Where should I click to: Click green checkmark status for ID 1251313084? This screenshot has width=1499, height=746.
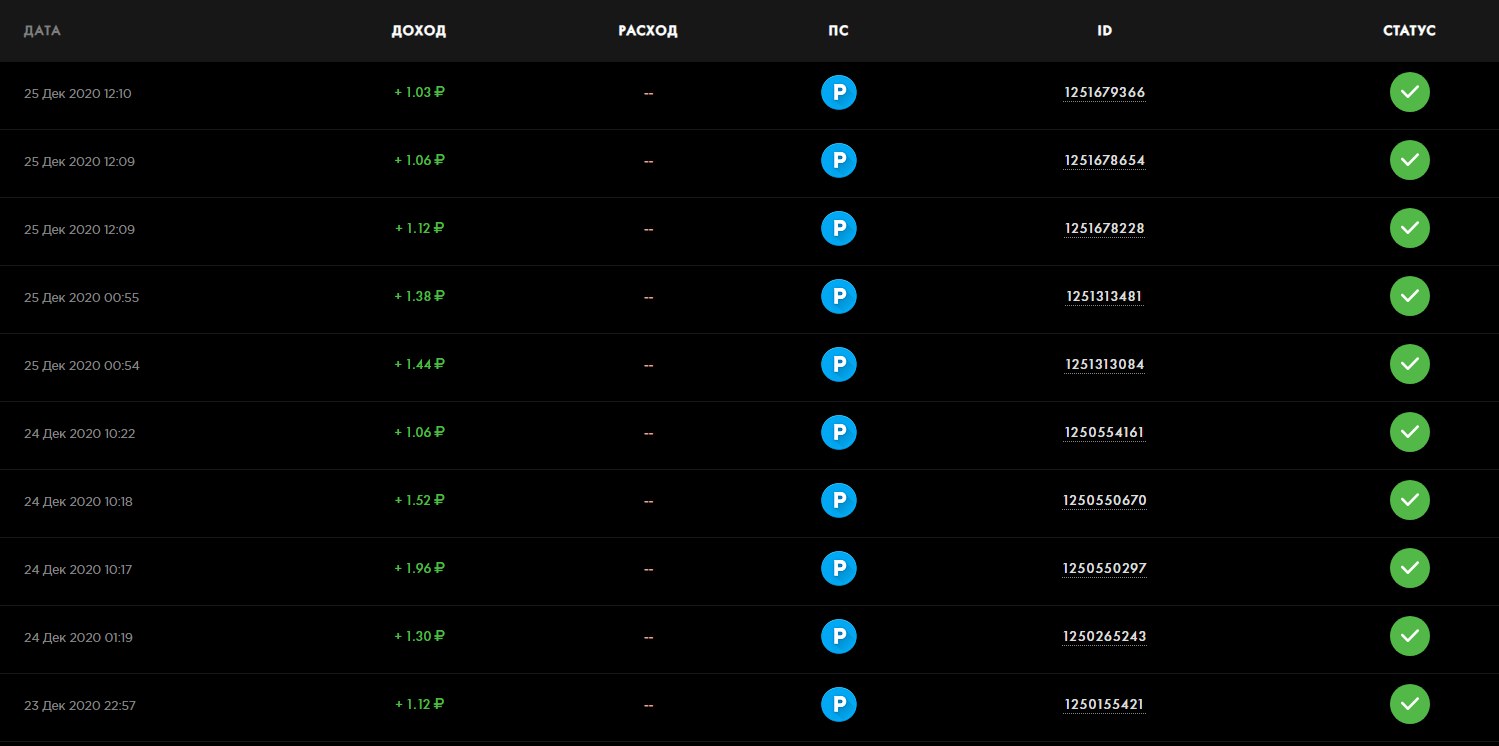click(1410, 364)
